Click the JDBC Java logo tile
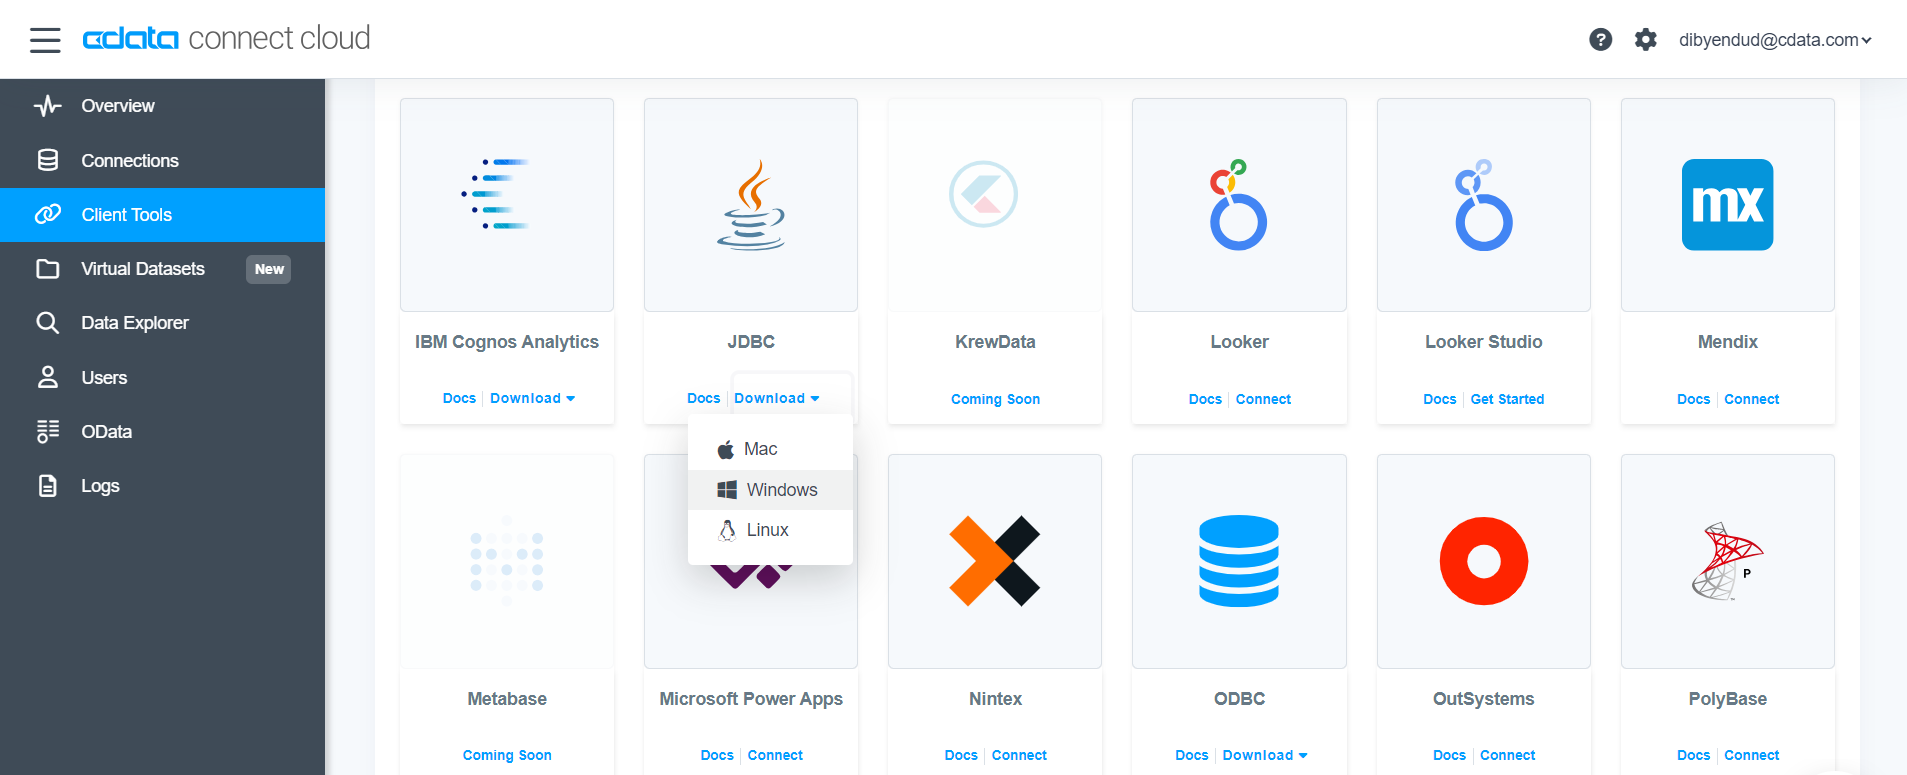 point(751,205)
